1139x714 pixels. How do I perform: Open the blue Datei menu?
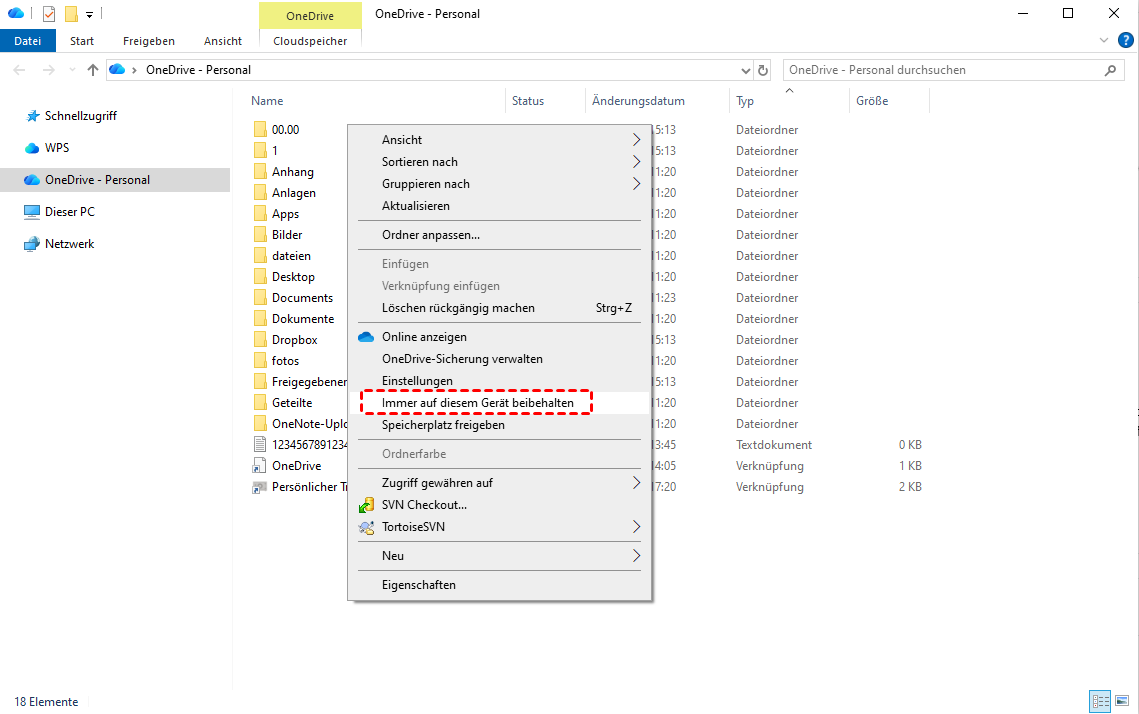(28, 41)
